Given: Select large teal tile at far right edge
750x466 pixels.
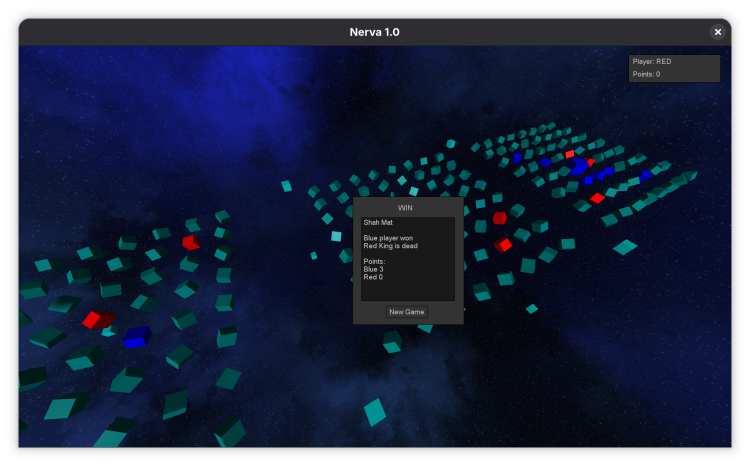Looking at the screenshot, I should coord(625,246).
